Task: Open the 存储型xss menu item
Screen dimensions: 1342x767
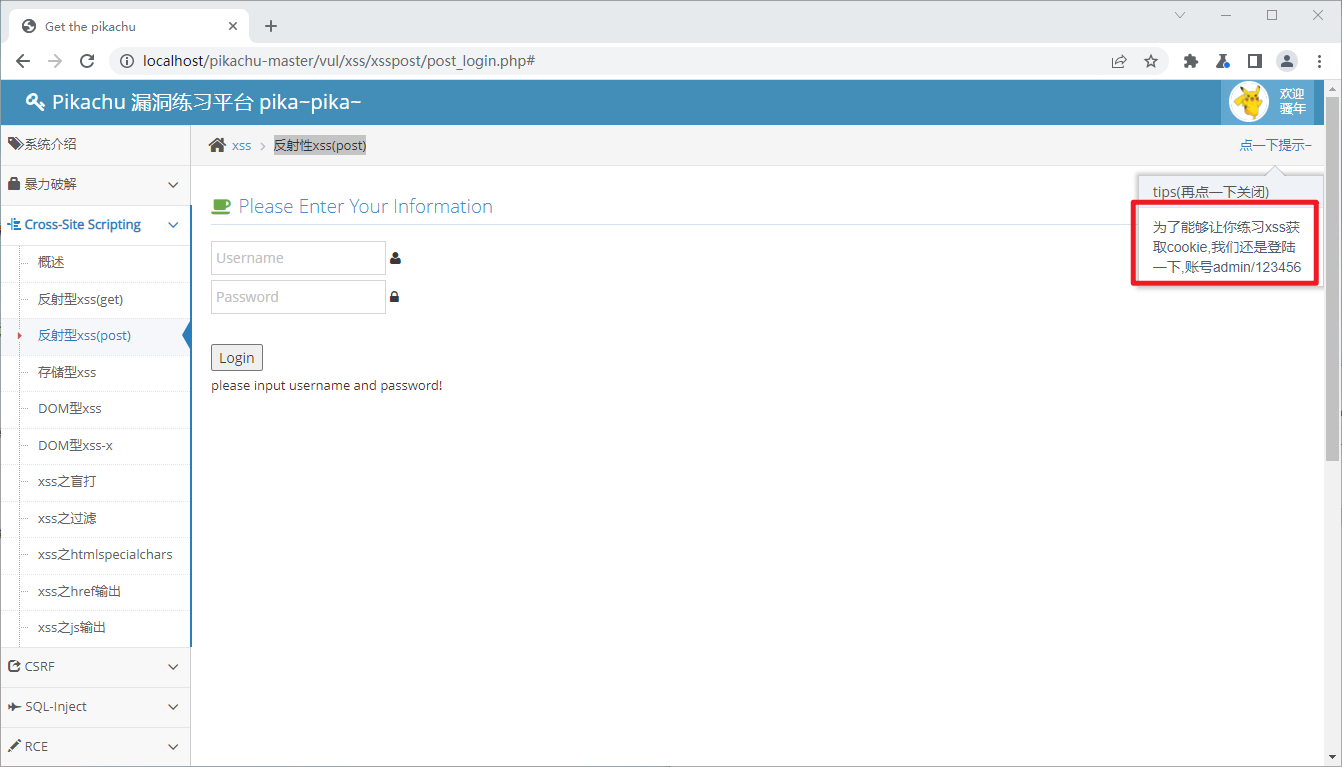Action: [67, 373]
